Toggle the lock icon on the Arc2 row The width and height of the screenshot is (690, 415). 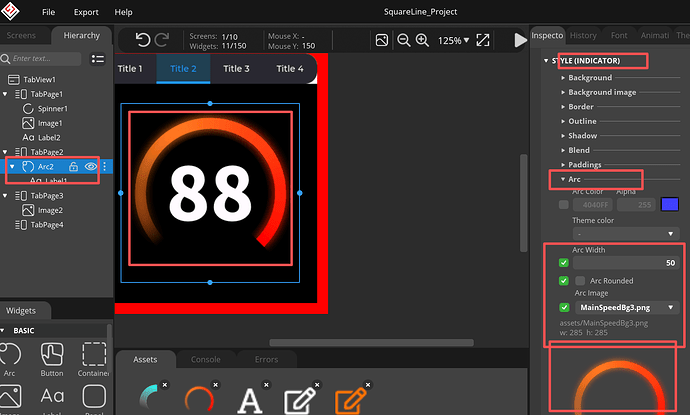pos(73,167)
